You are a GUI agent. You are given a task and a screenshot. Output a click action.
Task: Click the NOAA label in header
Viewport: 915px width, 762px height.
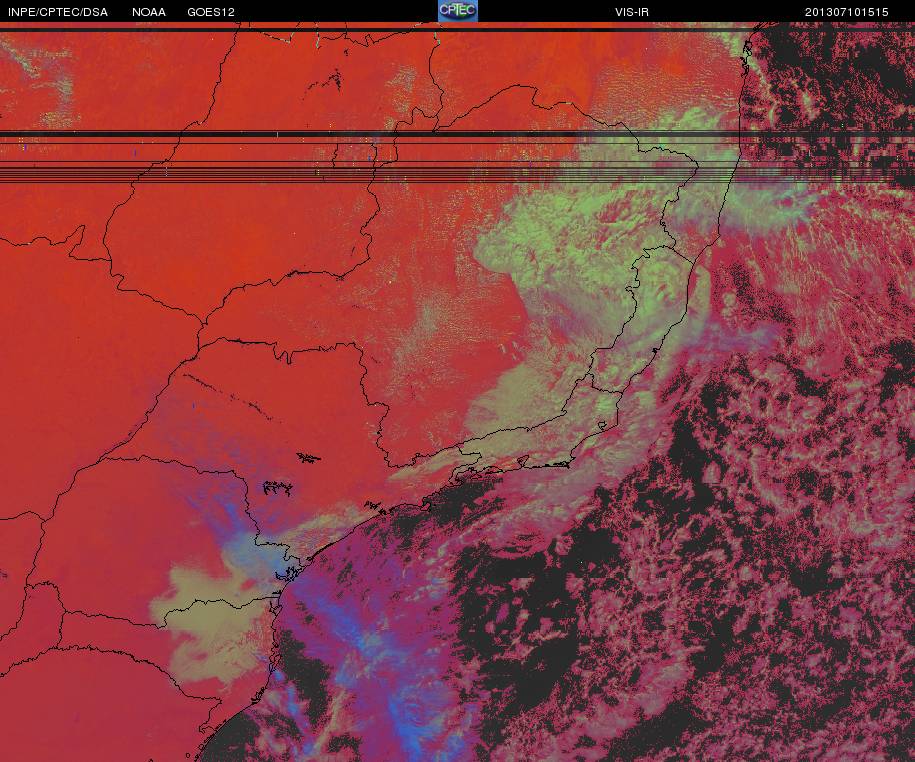(149, 12)
